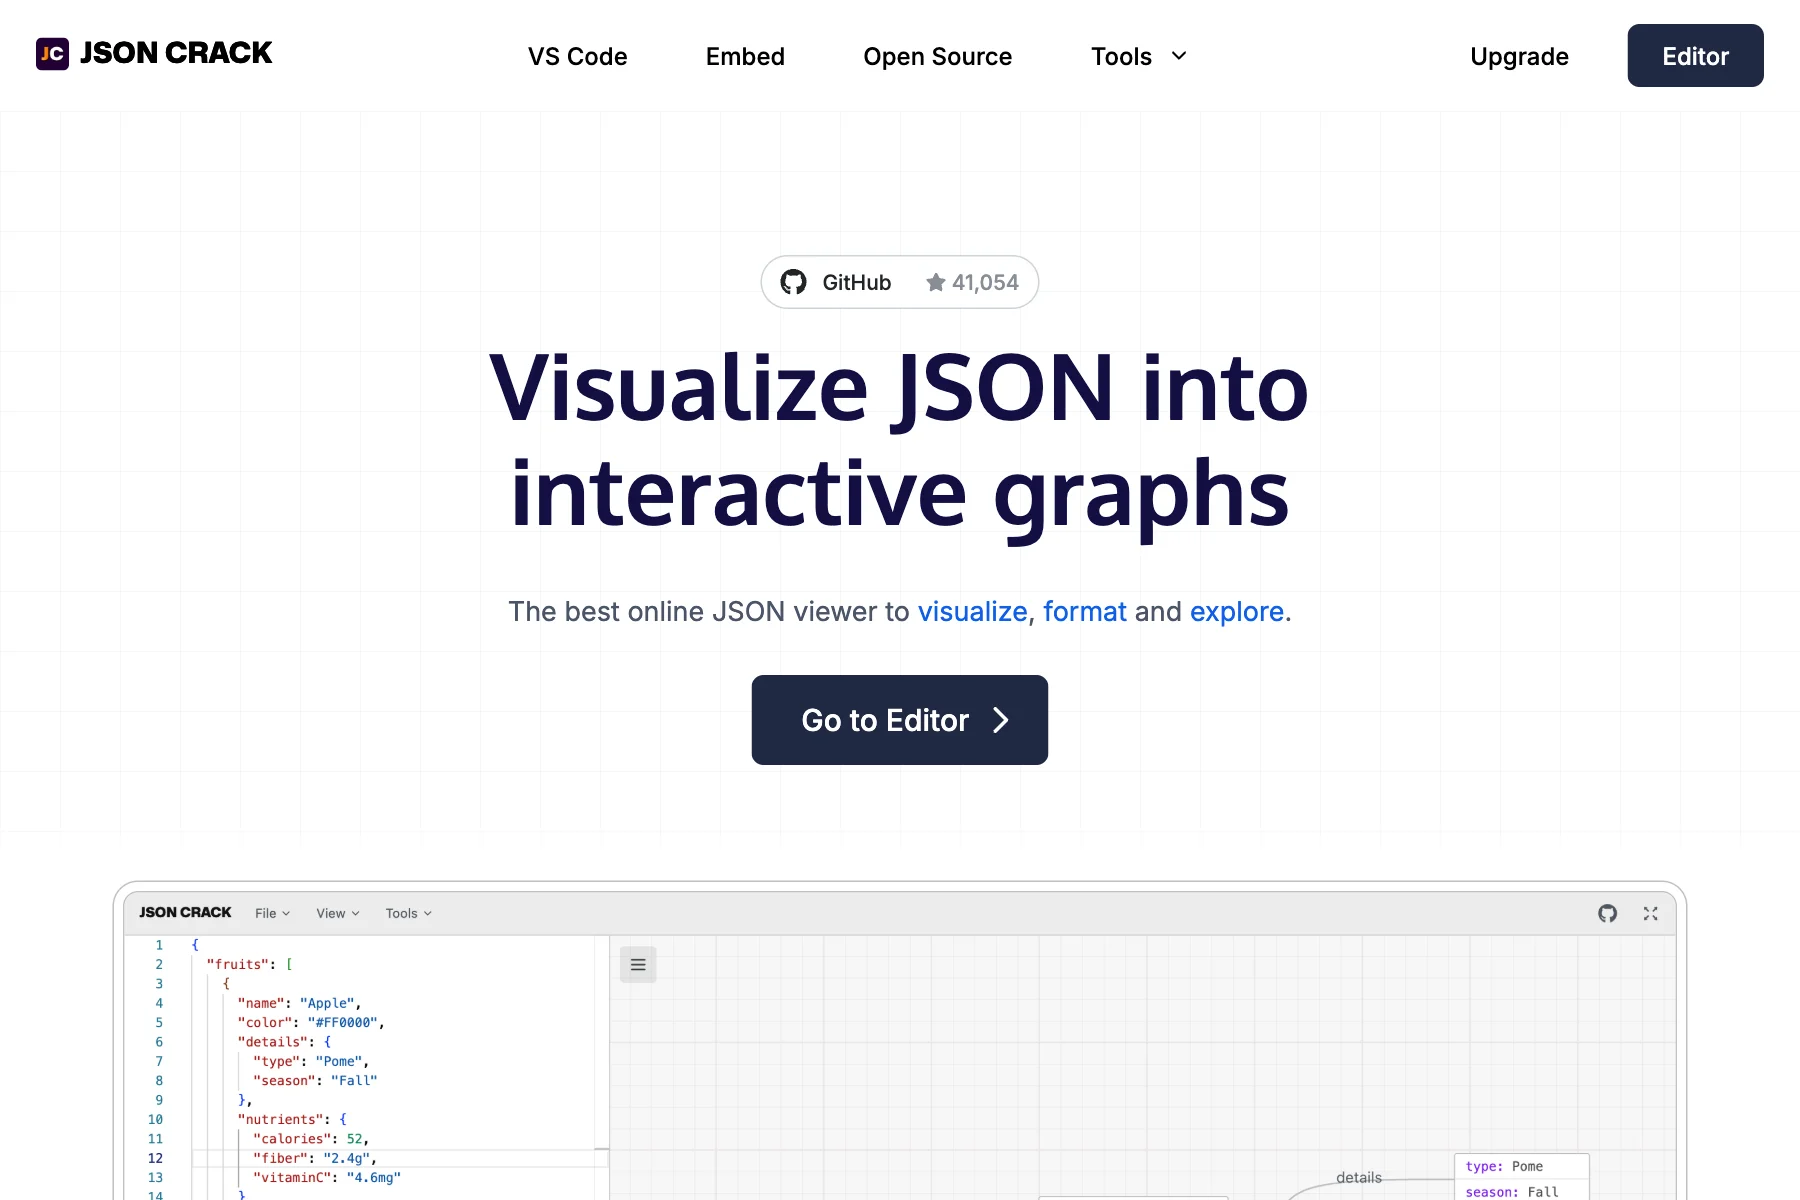Click the Go to Editor button
Screen dimensions: 1800x1200
point(899,720)
